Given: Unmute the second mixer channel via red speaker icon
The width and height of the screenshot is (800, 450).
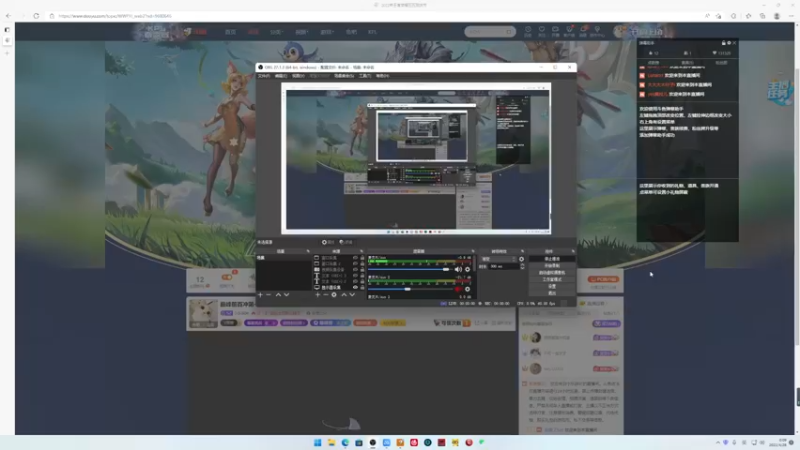Looking at the screenshot, I should (x=458, y=289).
